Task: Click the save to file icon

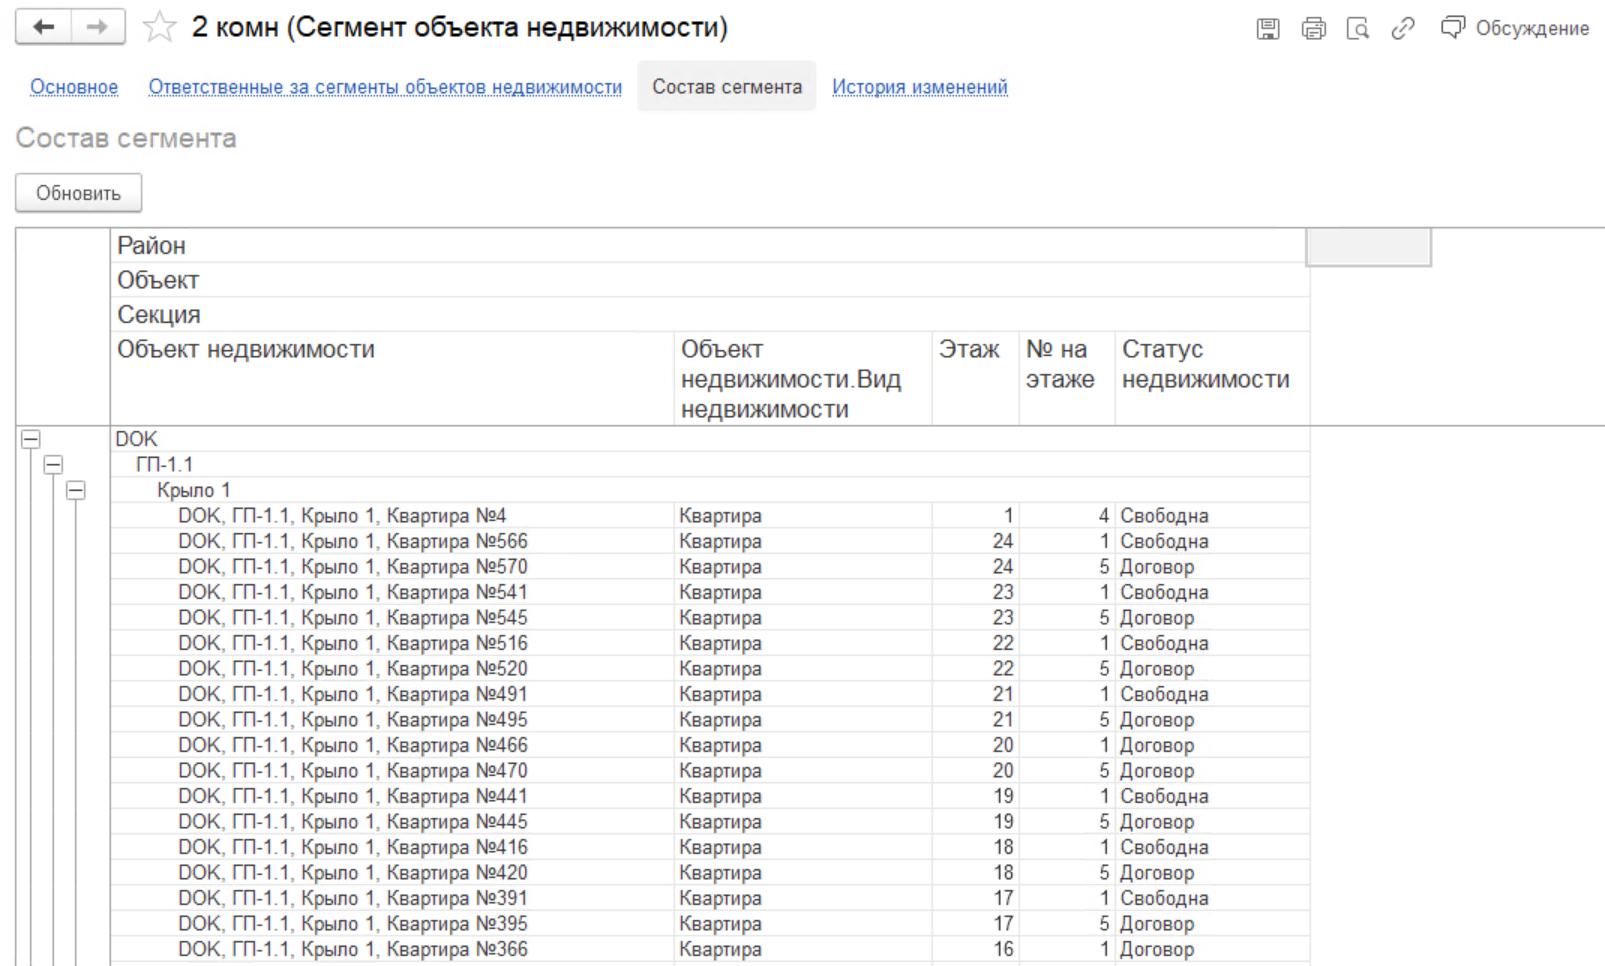Action: point(1267,29)
